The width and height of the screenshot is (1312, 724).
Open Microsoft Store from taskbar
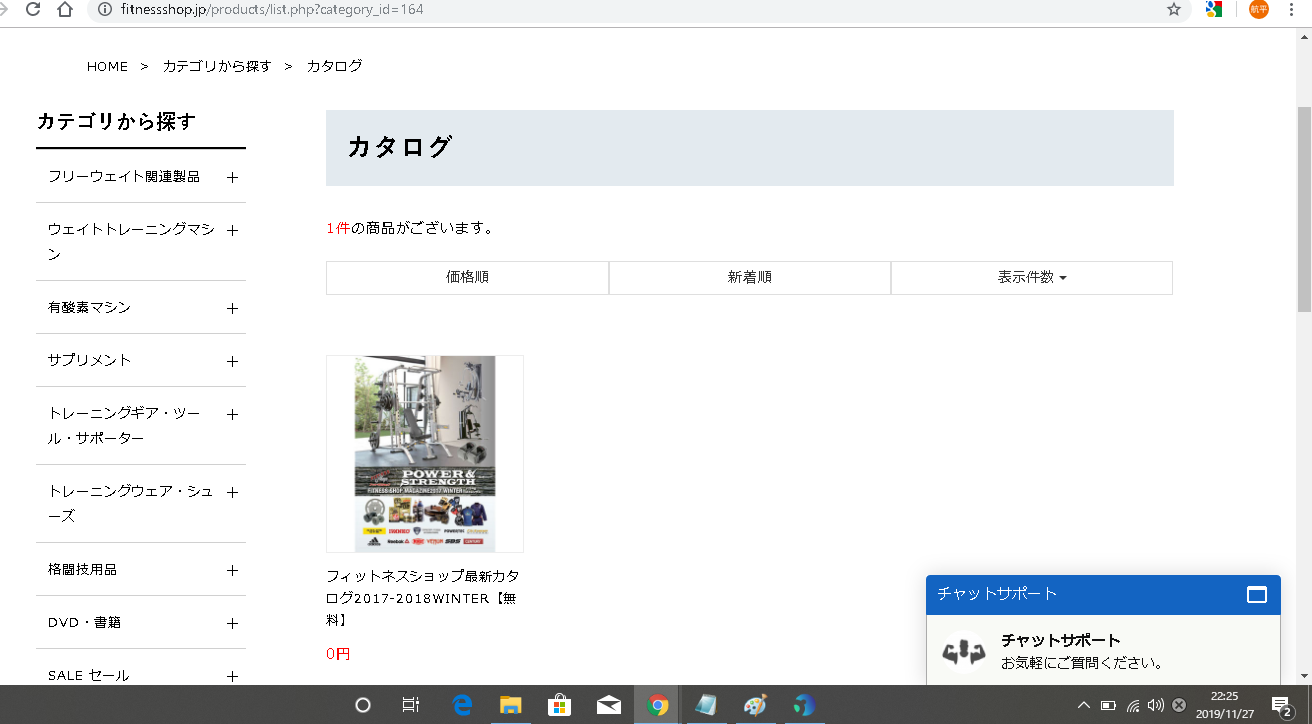point(559,705)
